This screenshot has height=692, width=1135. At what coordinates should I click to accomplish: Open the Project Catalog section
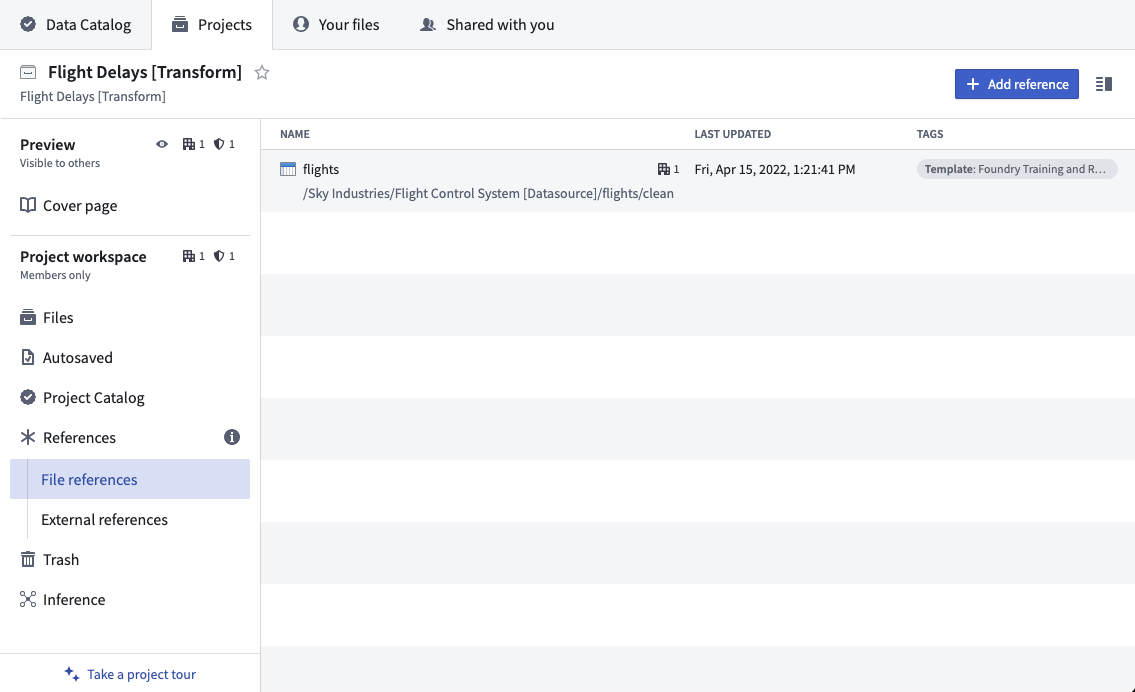coord(130,397)
